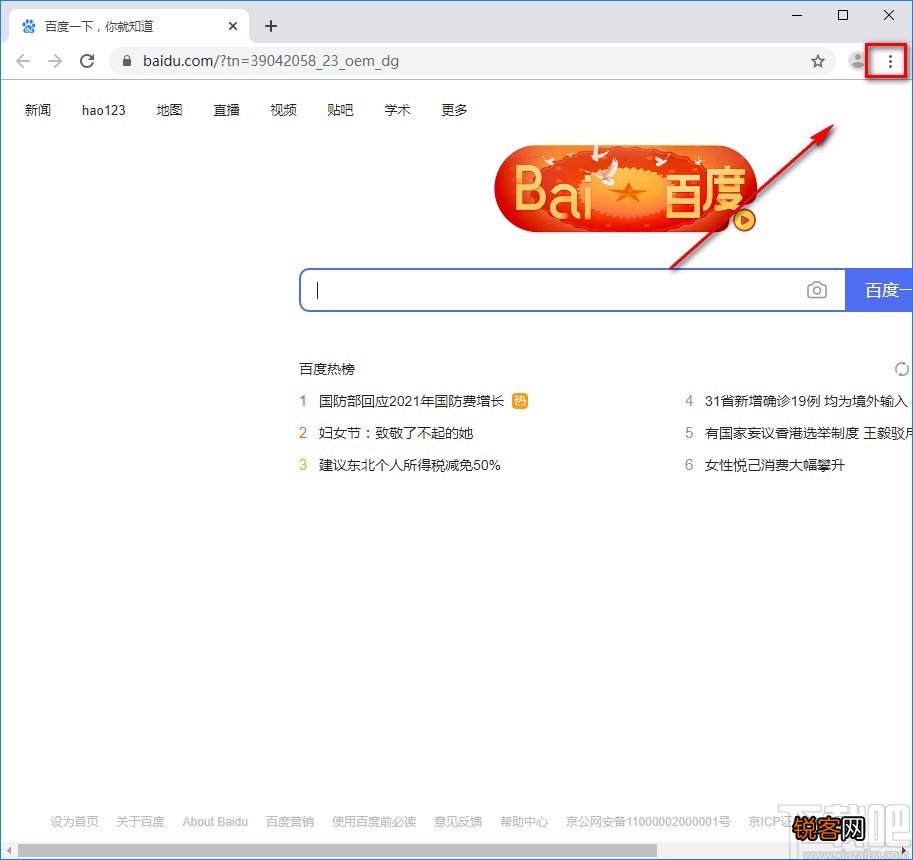Open the Chrome three-dot menu
This screenshot has width=913, height=860.
(x=890, y=61)
